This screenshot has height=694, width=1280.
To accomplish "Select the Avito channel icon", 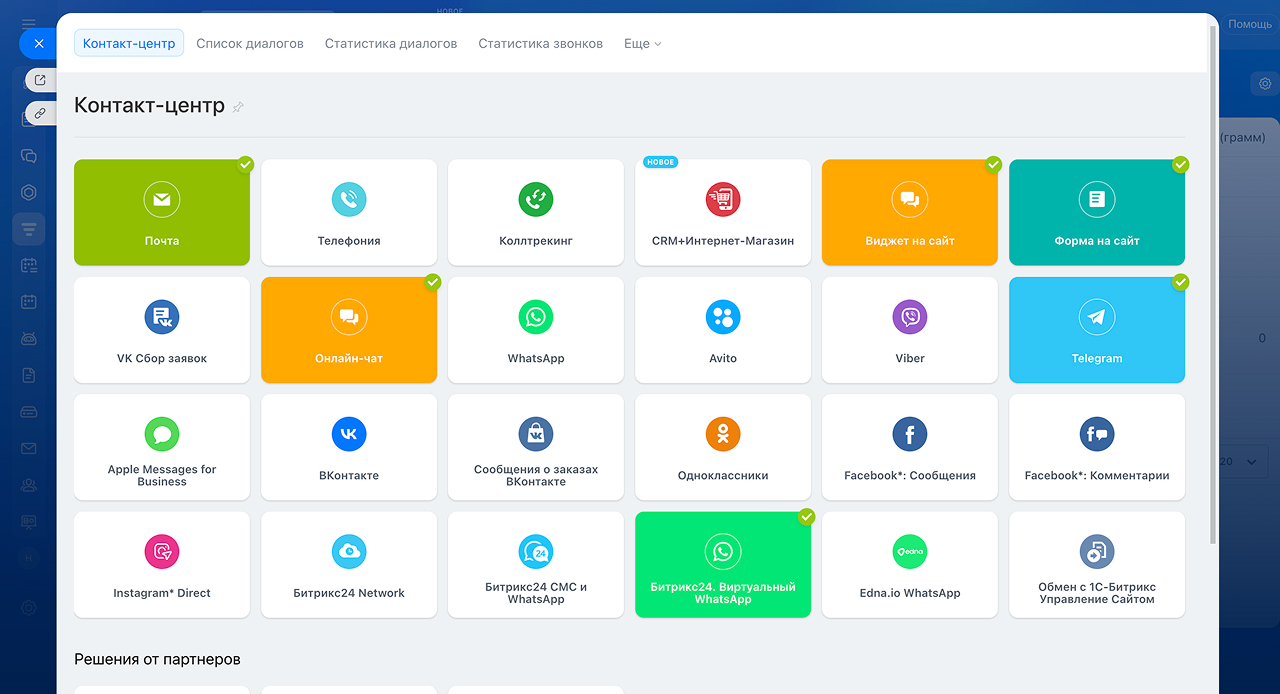I will tap(723, 317).
